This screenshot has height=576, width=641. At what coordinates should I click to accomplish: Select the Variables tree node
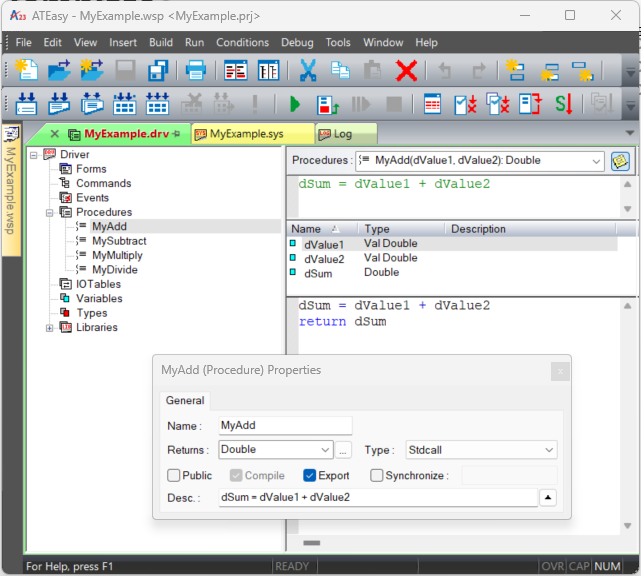tap(99, 299)
